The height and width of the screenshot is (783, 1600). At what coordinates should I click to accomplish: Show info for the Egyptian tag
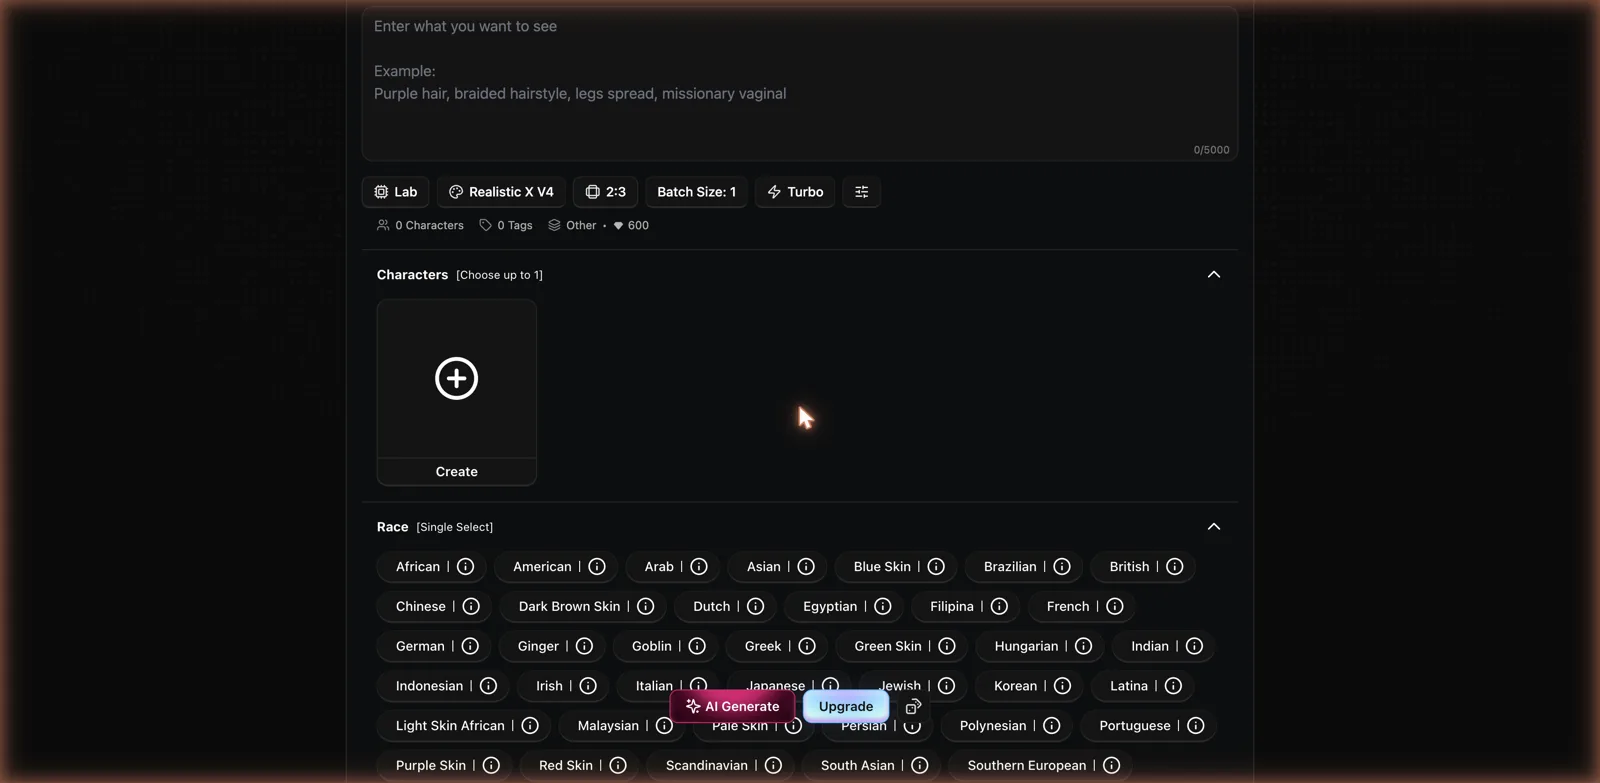pyautogui.click(x=883, y=607)
